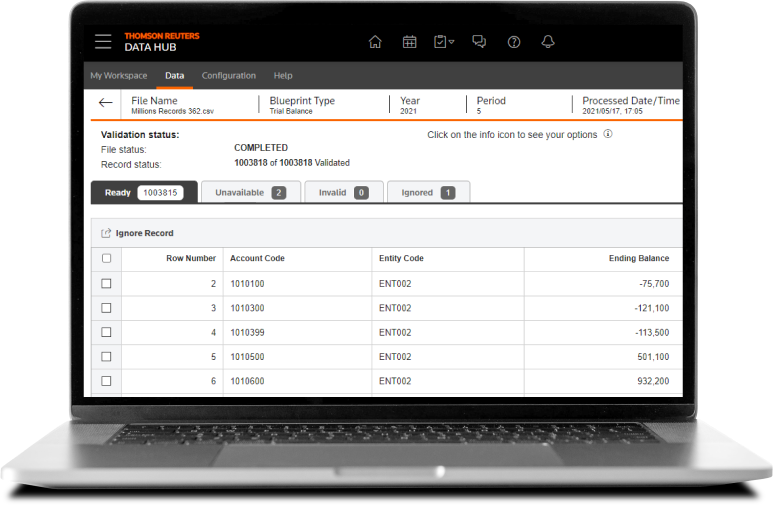
Task: Switch to the Unavailable tab
Action: 250,193
